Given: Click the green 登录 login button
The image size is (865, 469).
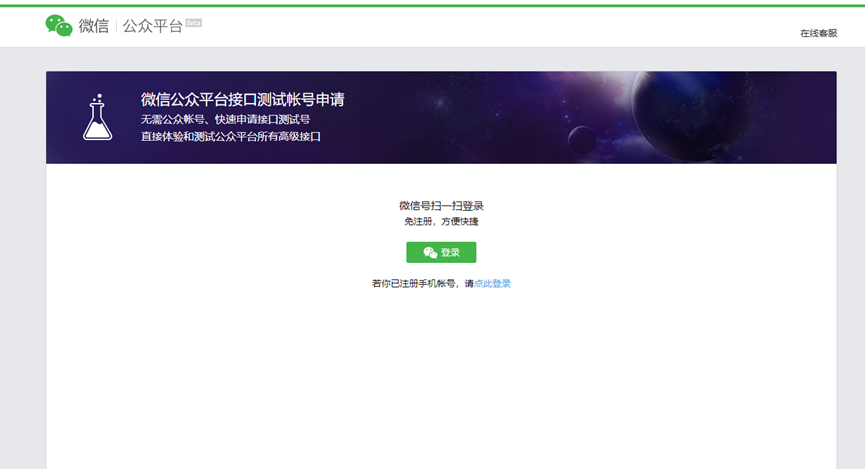Looking at the screenshot, I should pyautogui.click(x=441, y=252).
